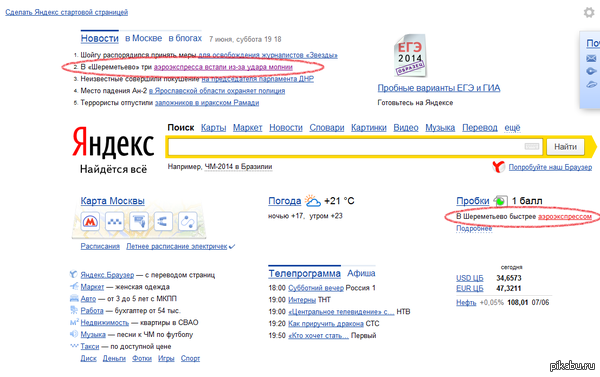This screenshot has width=600, height=377.
Task: Open news on заложников в иракском Рамади
Action: tap(207, 103)
